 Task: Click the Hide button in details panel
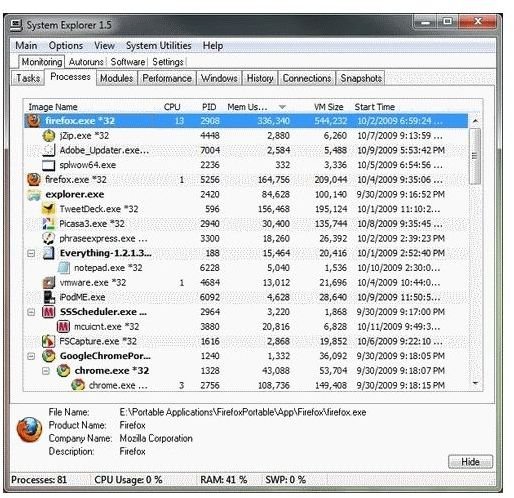coord(470,462)
